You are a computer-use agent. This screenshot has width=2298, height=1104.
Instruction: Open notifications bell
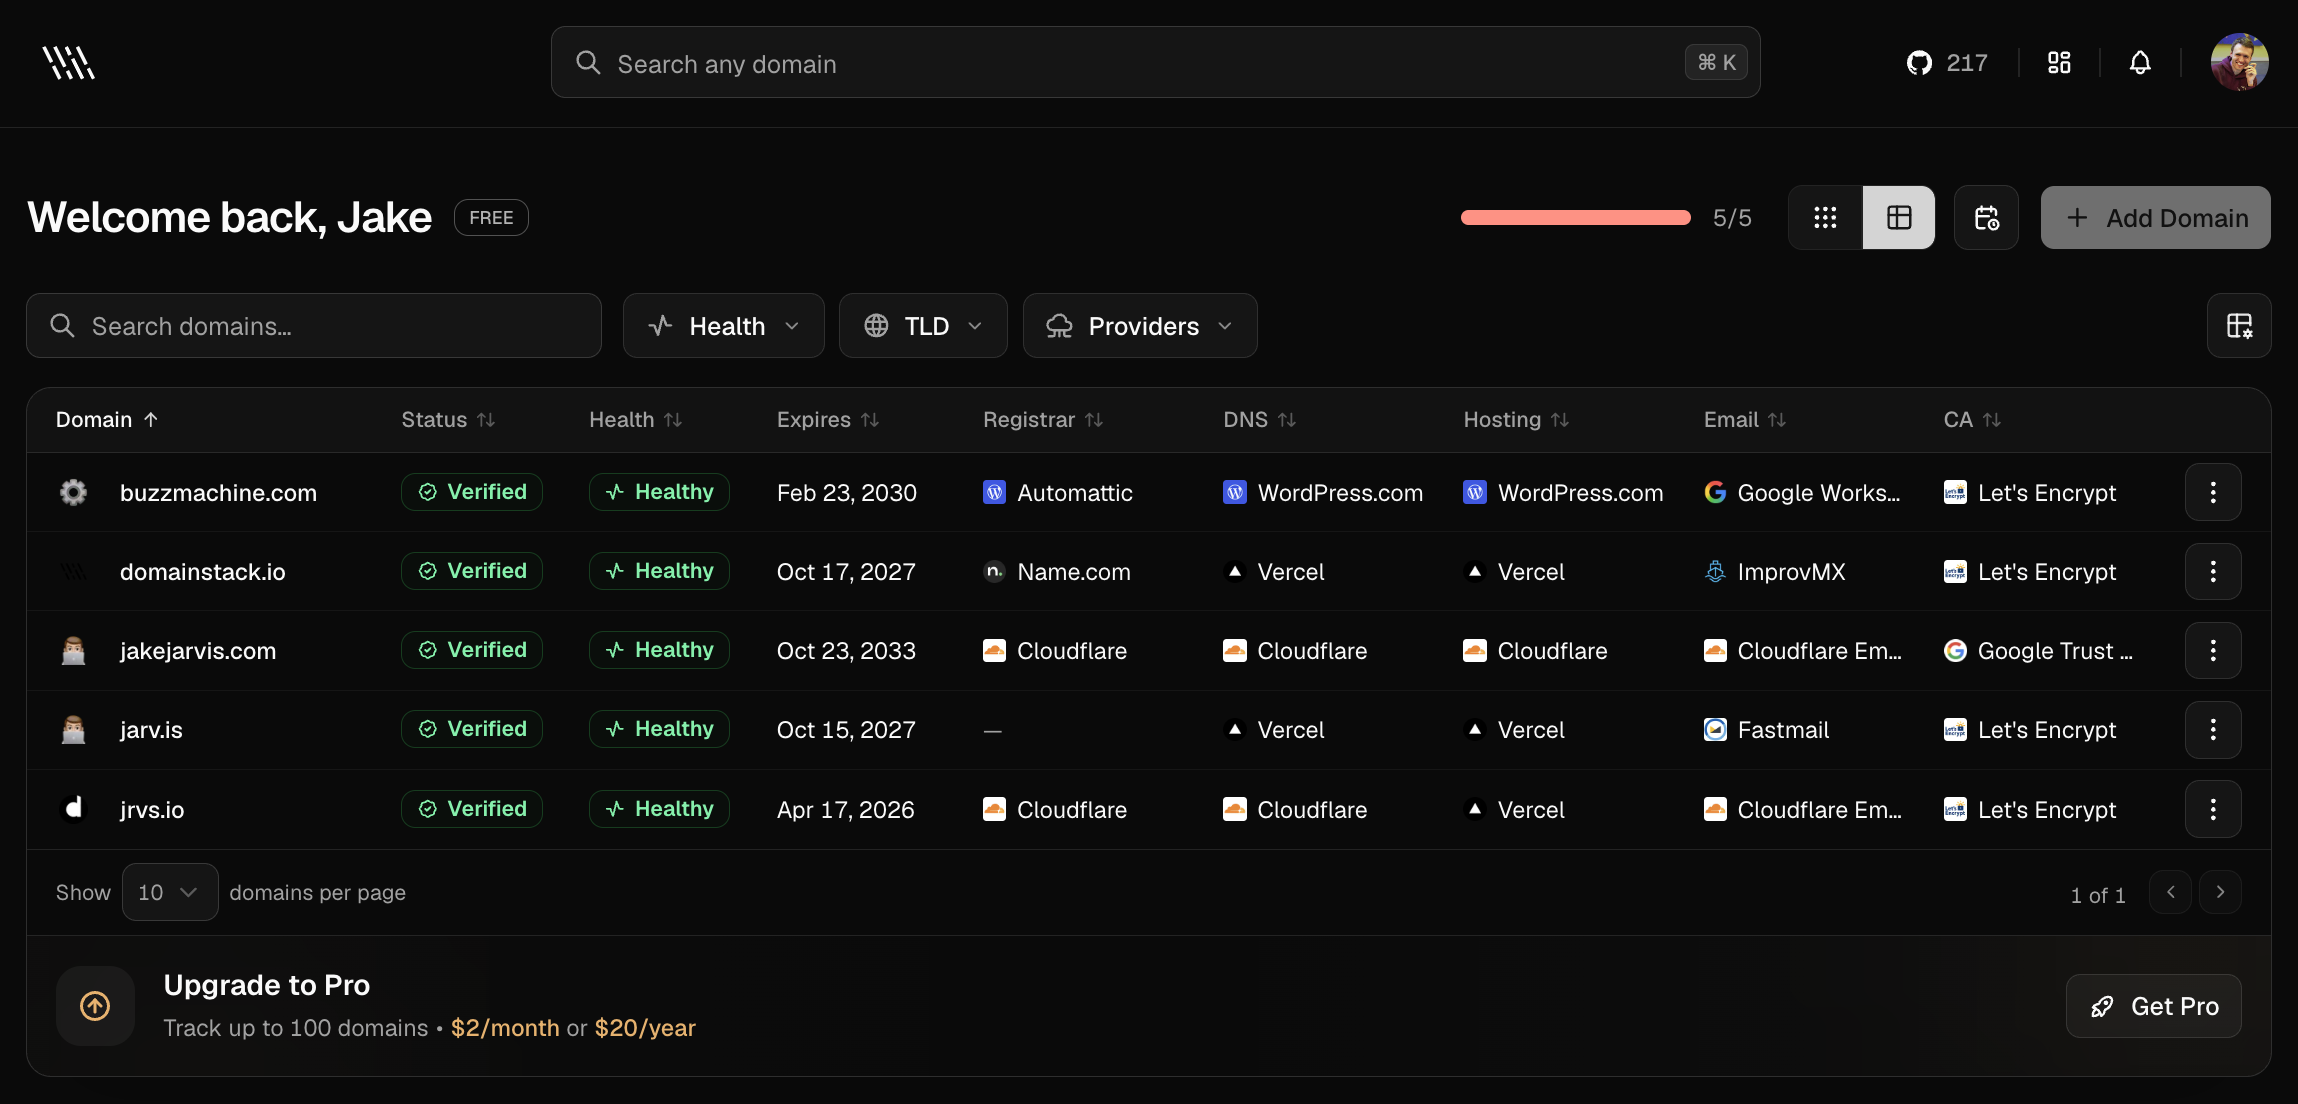[2139, 63]
